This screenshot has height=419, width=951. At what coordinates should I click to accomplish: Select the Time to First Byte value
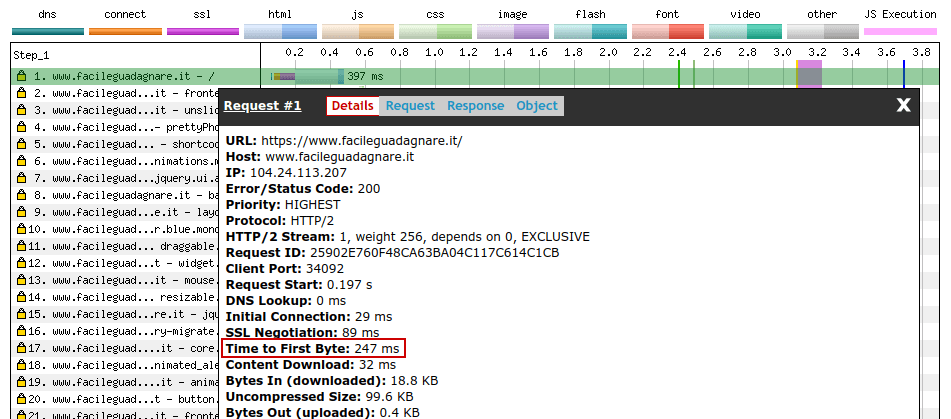[x=377, y=349]
